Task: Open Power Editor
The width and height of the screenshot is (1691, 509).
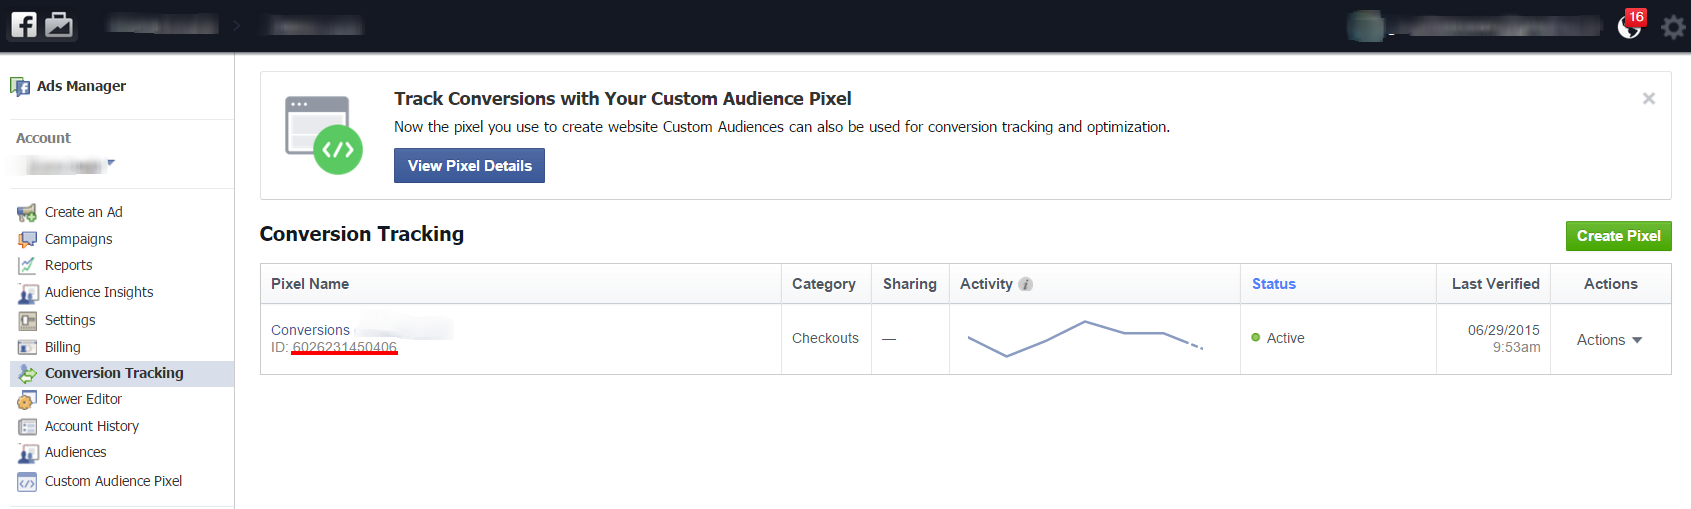Action: click(x=83, y=399)
